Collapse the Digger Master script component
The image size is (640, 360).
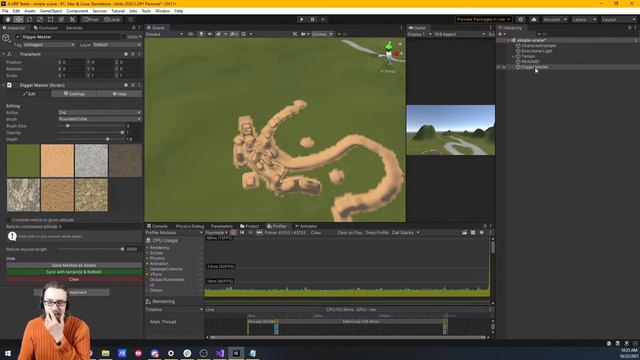[x=4, y=85]
